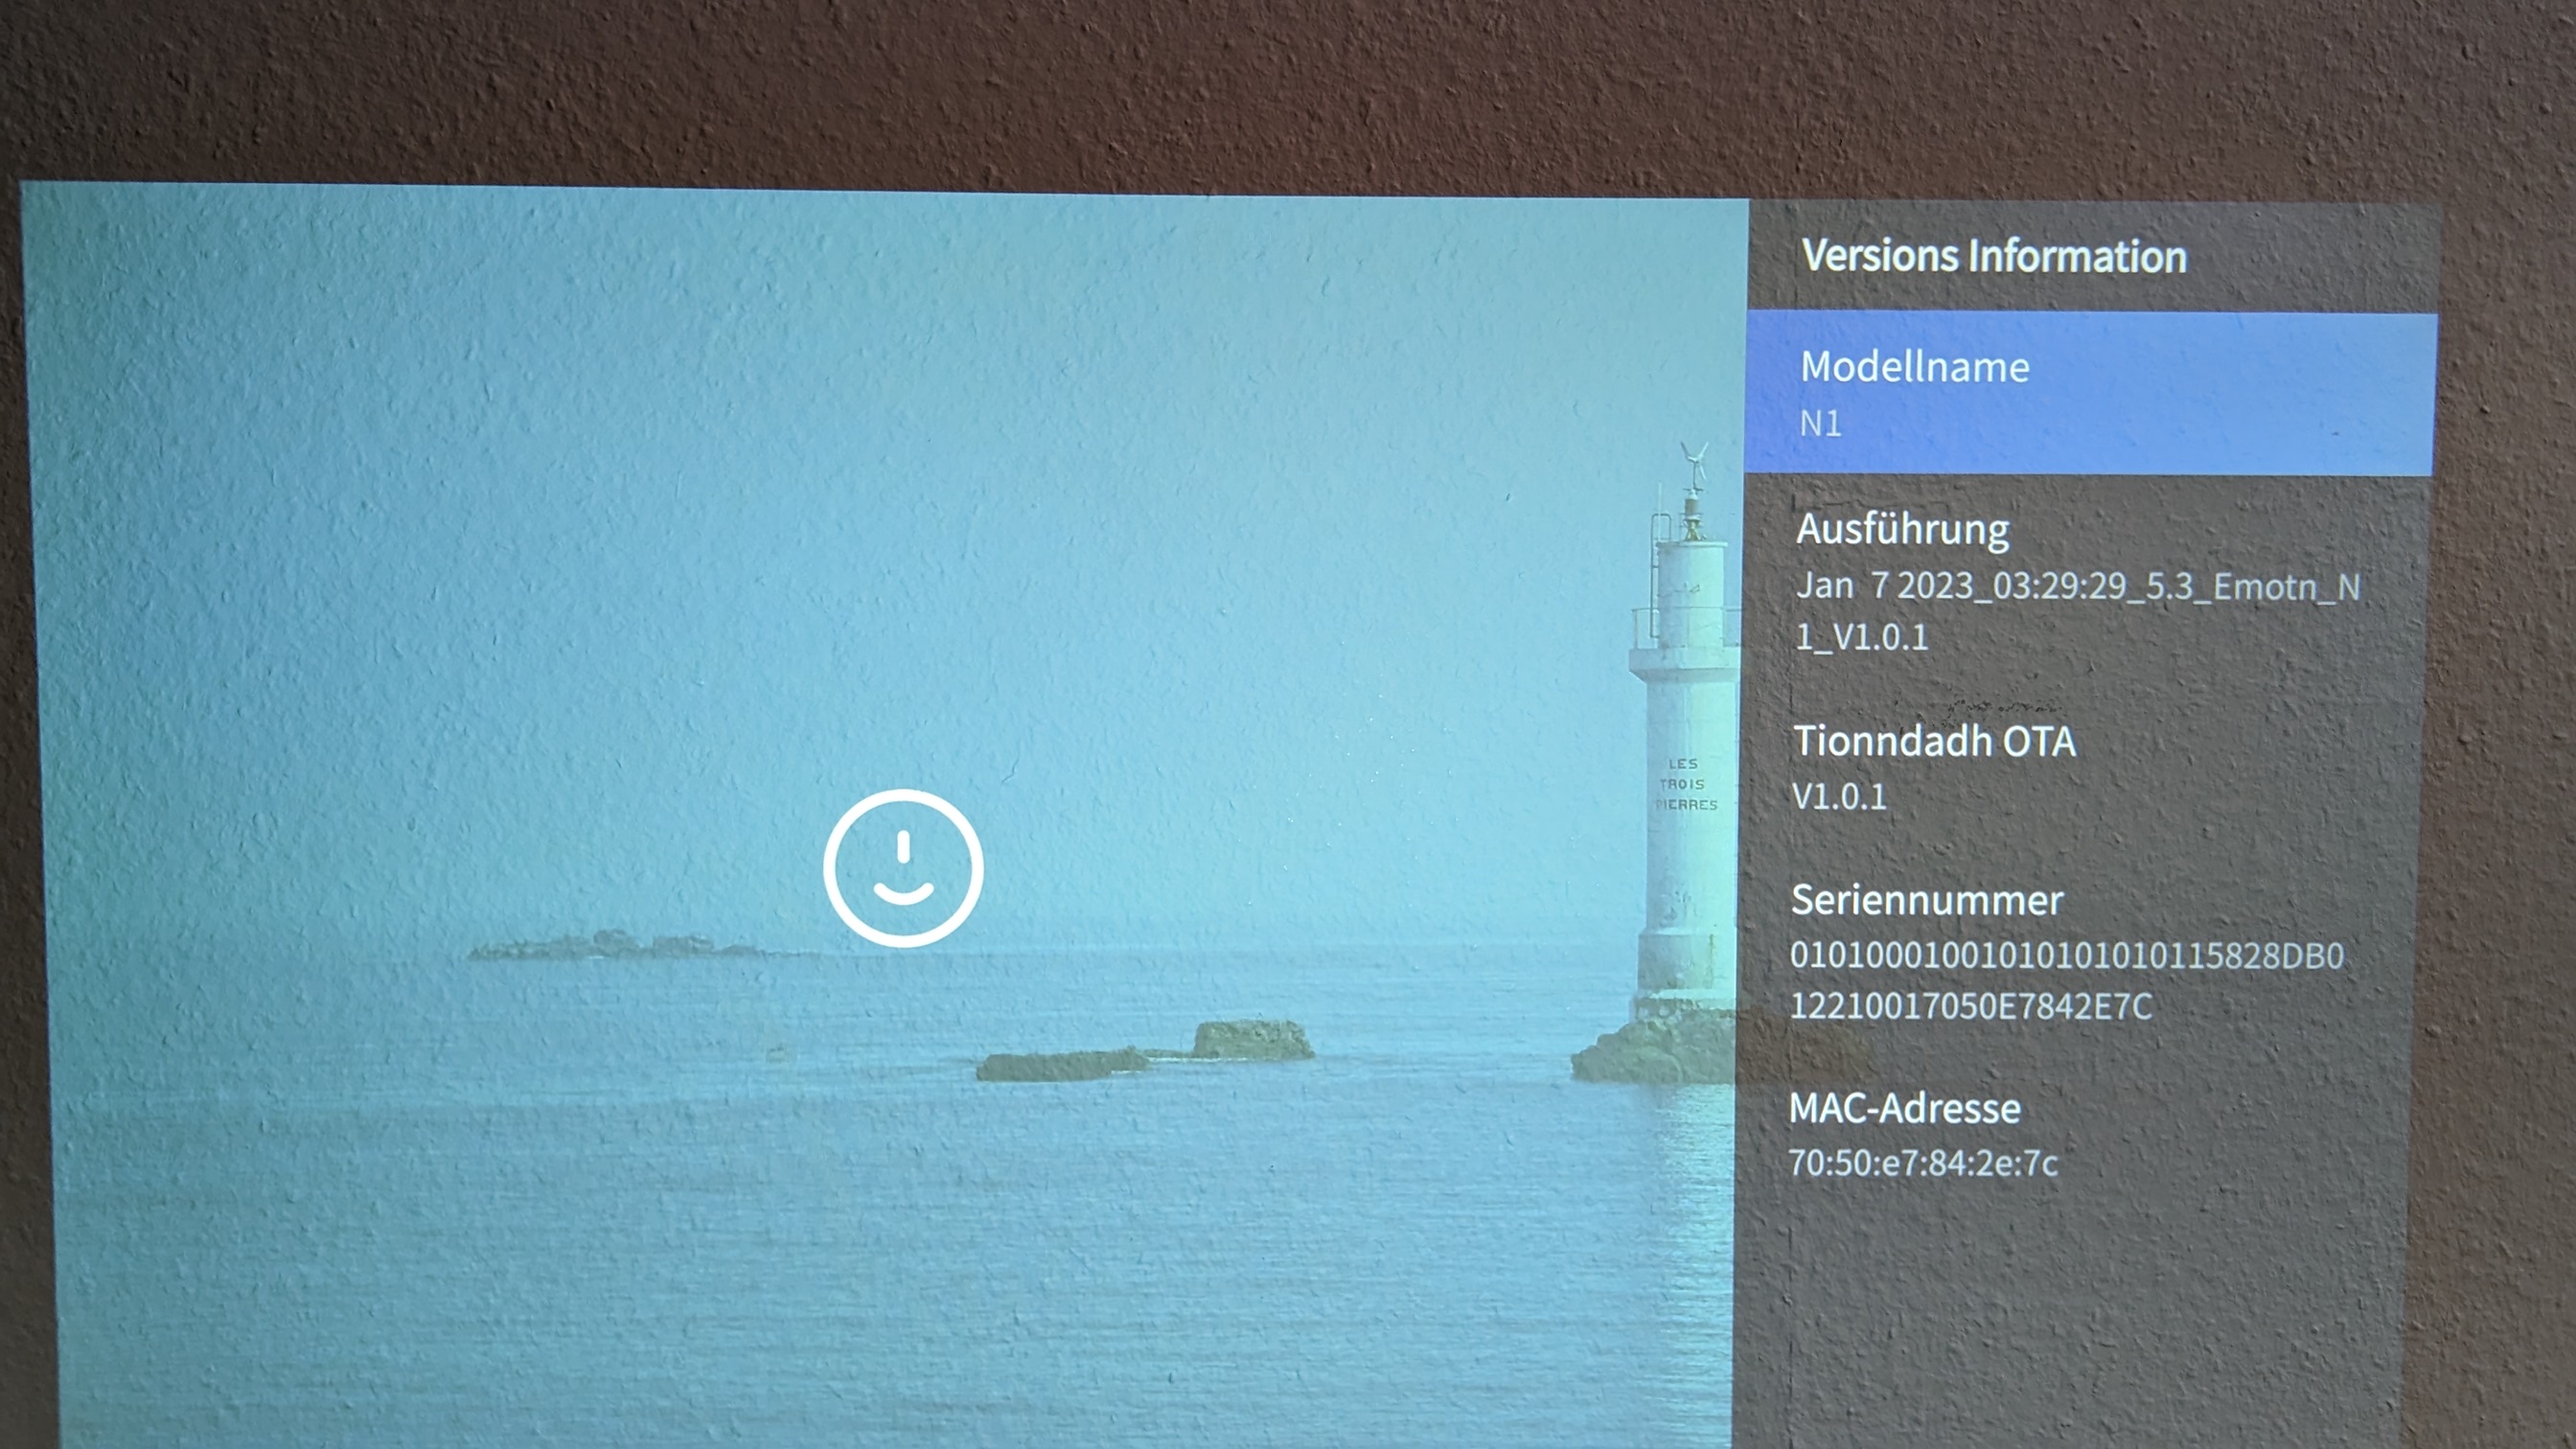Image resolution: width=2576 pixels, height=1449 pixels.
Task: Click the 1_V1.0.1 line under Ausführung
Action: (1861, 637)
